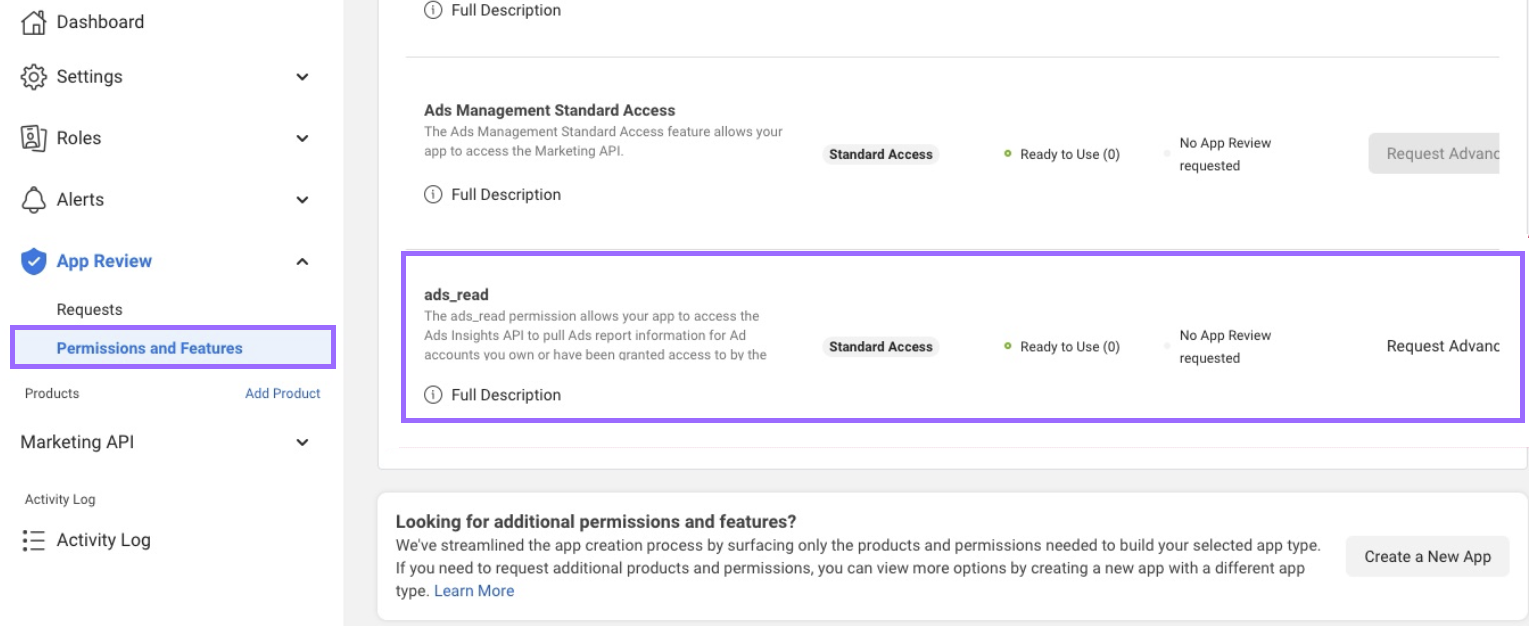
Task: Click the Dashboard home icon
Action: click(x=34, y=22)
